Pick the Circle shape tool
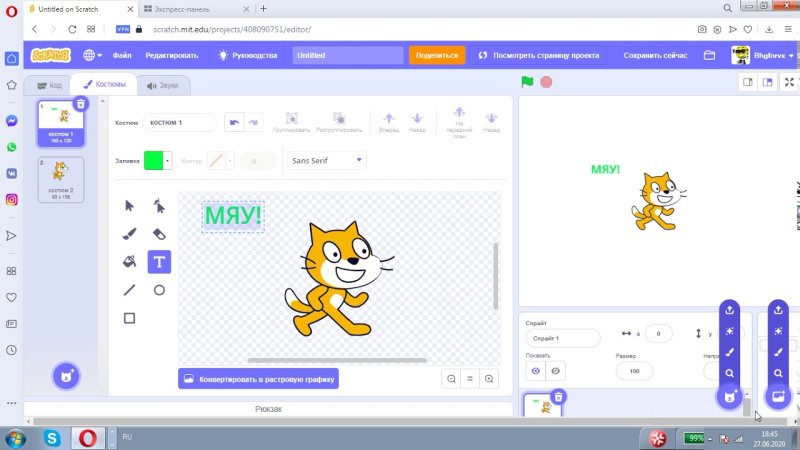Viewport: 800px width, 450px height. [x=159, y=290]
